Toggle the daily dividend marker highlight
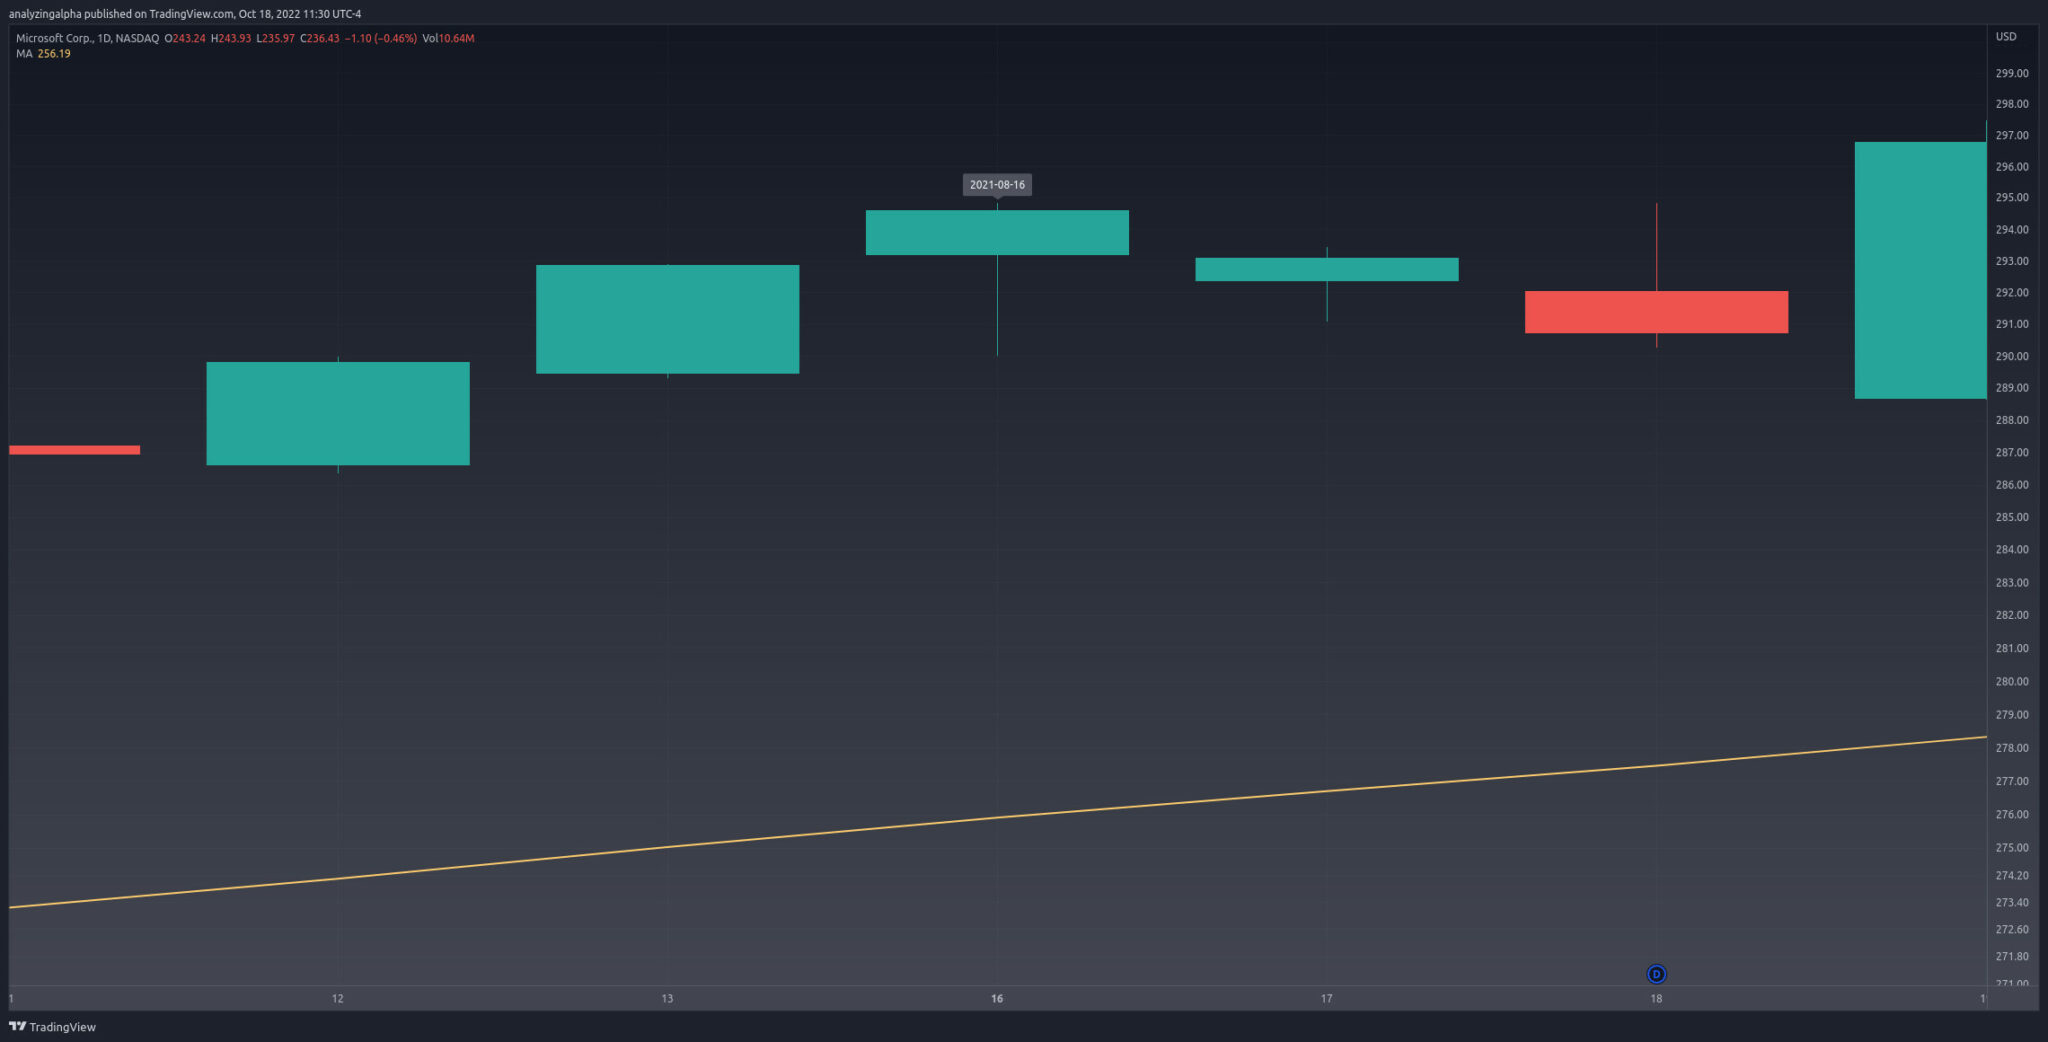Screen dimensions: 2048x1042 pos(1656,973)
